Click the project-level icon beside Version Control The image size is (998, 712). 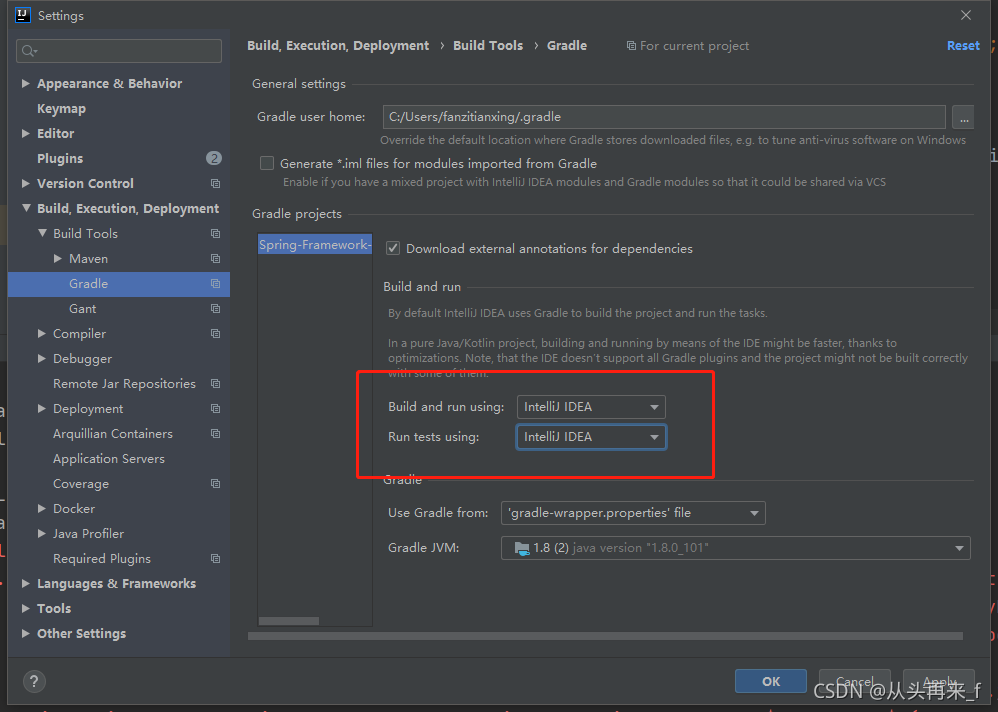pyautogui.click(x=216, y=183)
